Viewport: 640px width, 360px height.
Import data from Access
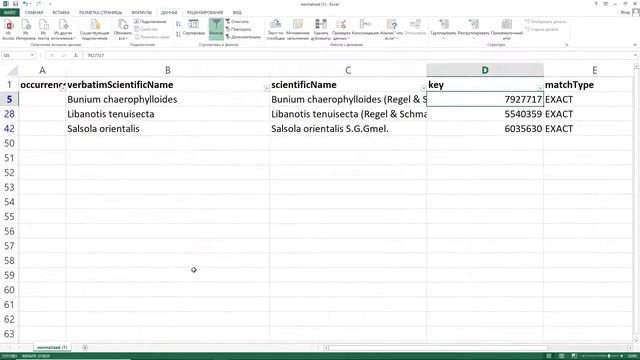coord(9,30)
